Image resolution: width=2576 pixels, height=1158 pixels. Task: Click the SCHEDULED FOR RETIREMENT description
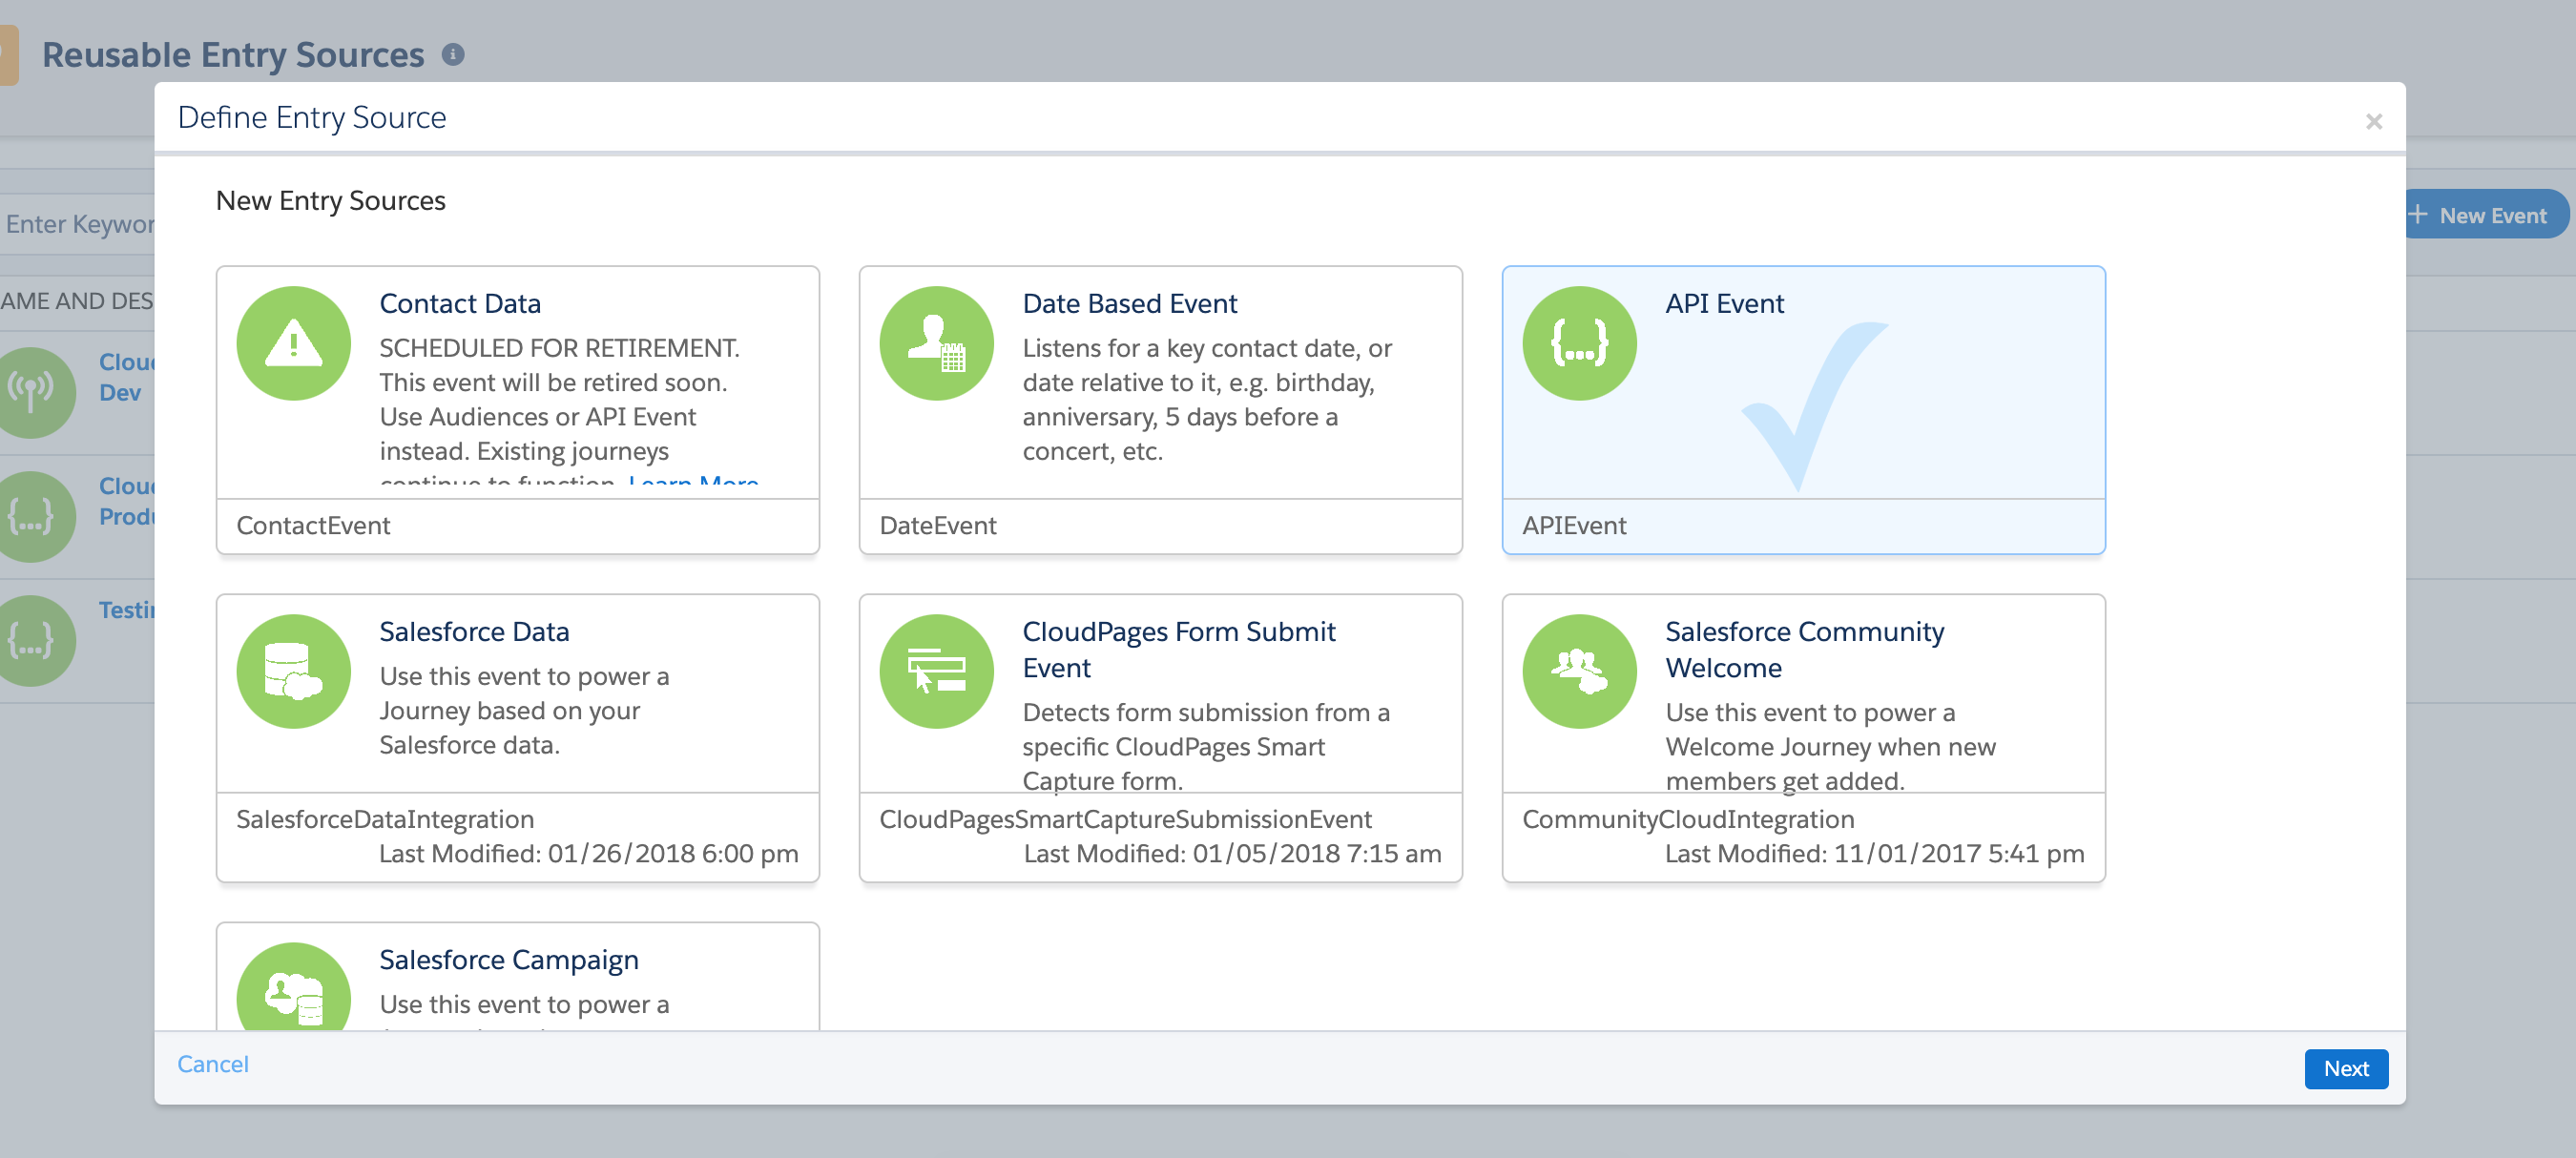pyautogui.click(x=568, y=409)
